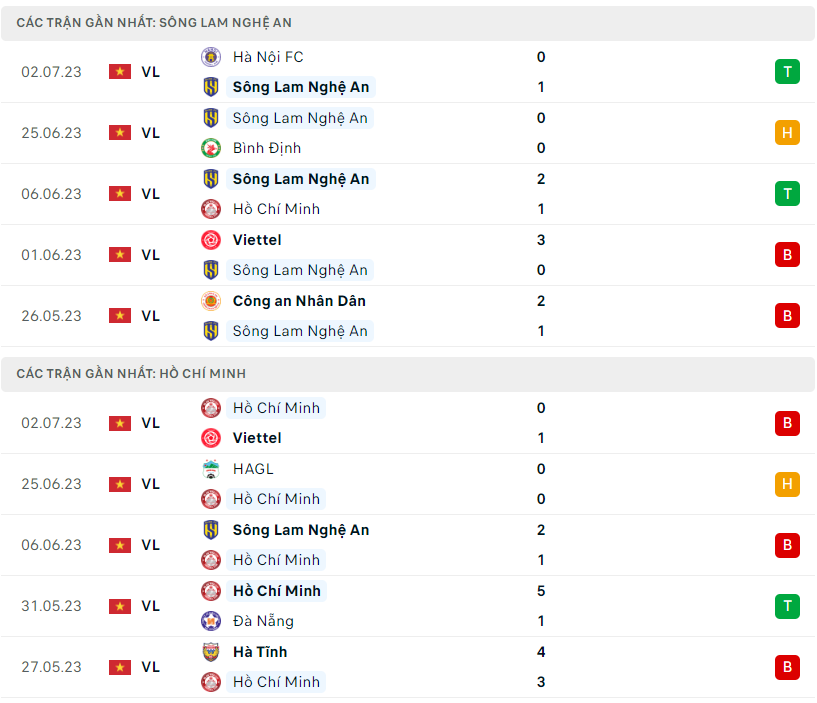Click the Đà Nẵng club crest
Screen dimensions: 817x703
point(211,621)
